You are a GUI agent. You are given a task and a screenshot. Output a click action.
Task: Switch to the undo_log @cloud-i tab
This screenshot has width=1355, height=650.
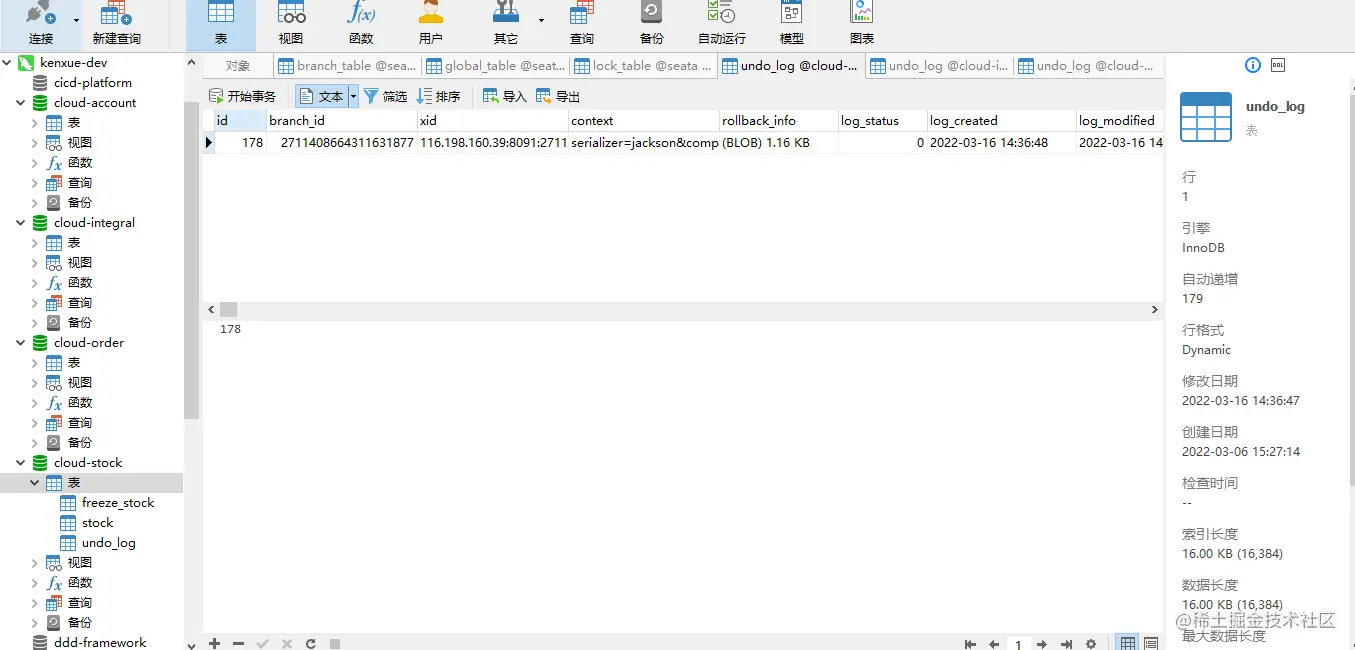tap(939, 66)
